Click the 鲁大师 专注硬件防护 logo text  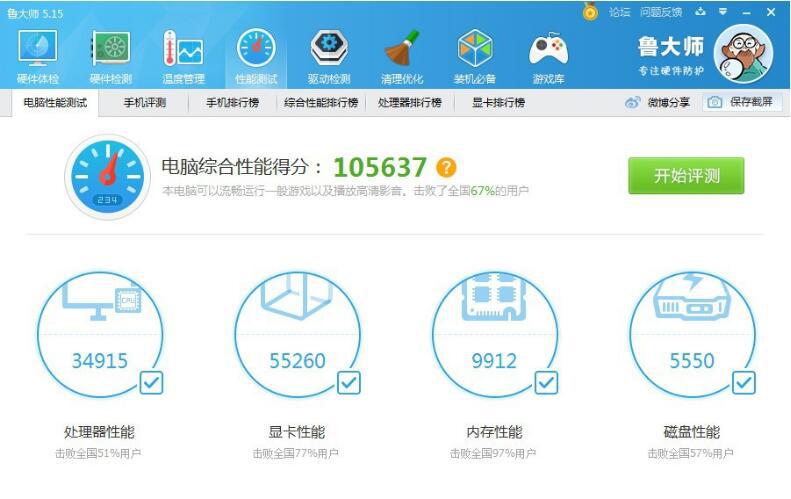(670, 56)
